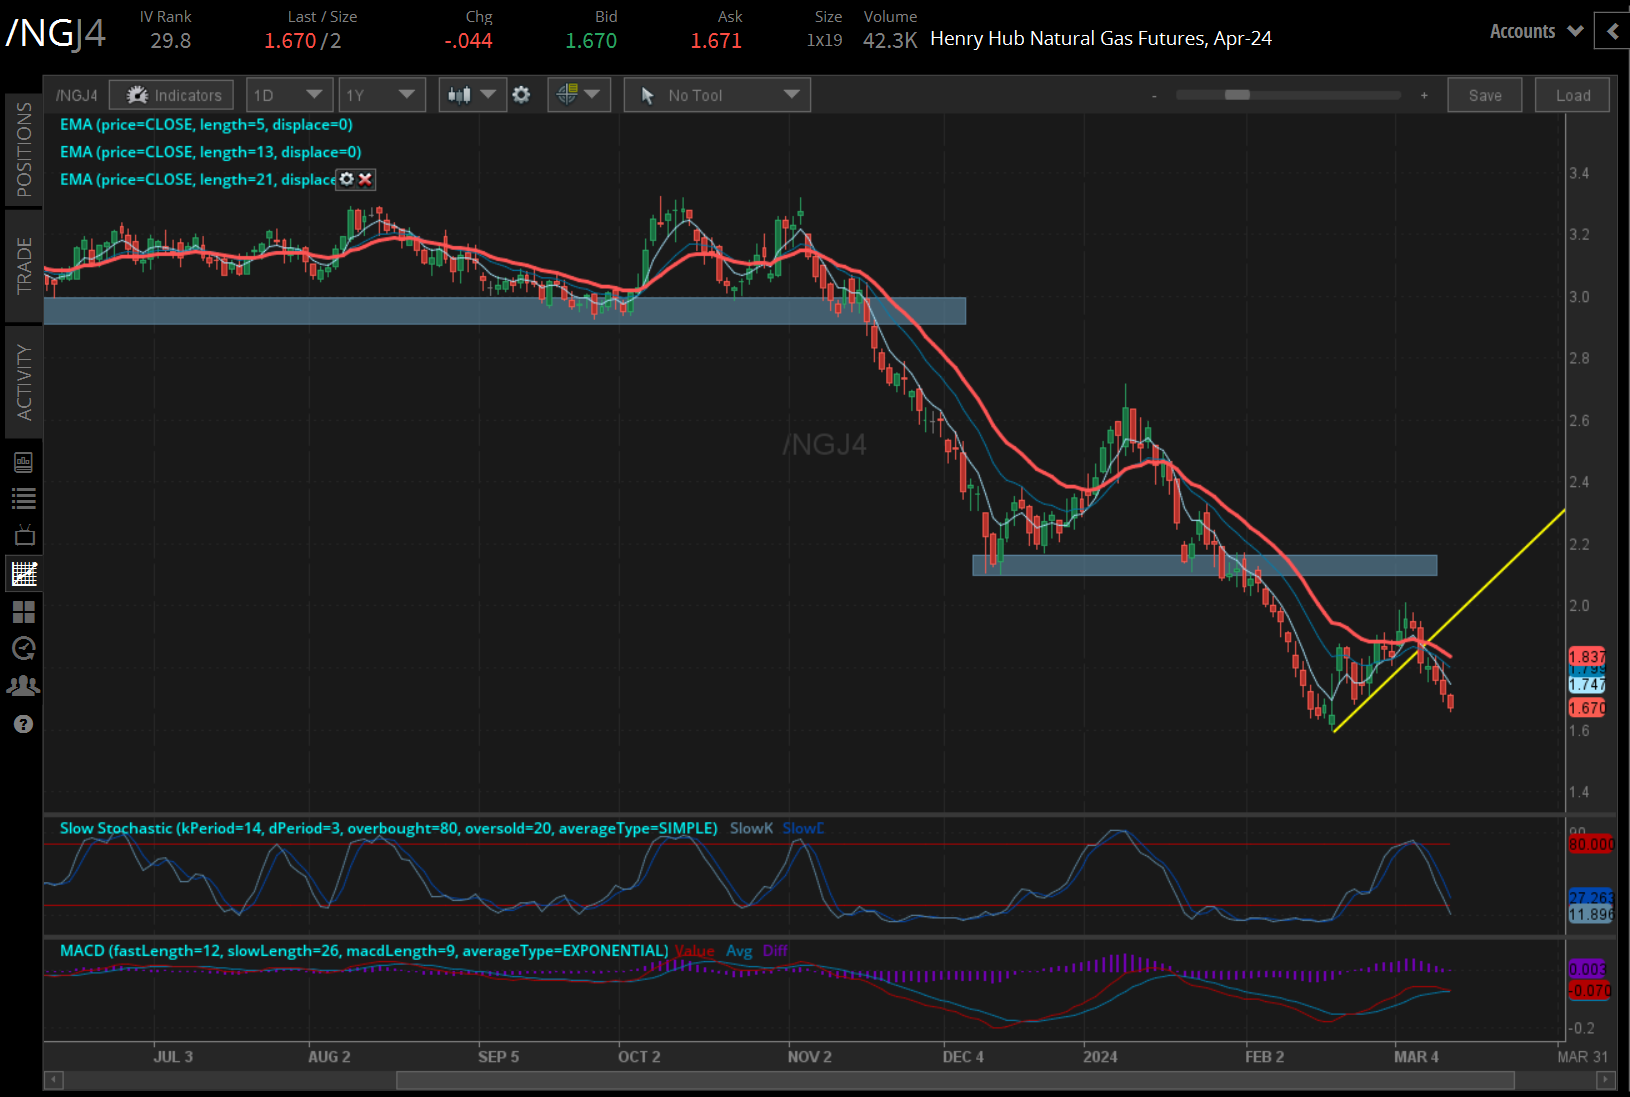This screenshot has width=1630, height=1097.
Task: Open the No Tool drawing dropdown
Action: (x=717, y=95)
